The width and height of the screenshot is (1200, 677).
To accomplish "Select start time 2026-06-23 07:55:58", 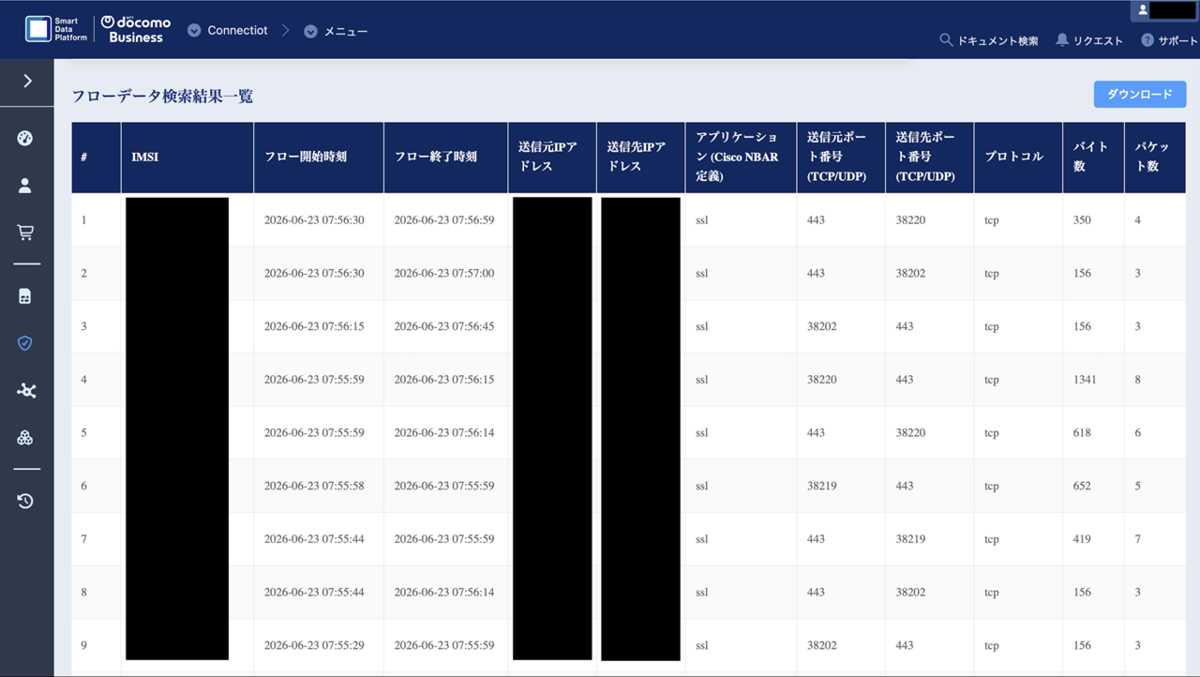I will [x=314, y=486].
